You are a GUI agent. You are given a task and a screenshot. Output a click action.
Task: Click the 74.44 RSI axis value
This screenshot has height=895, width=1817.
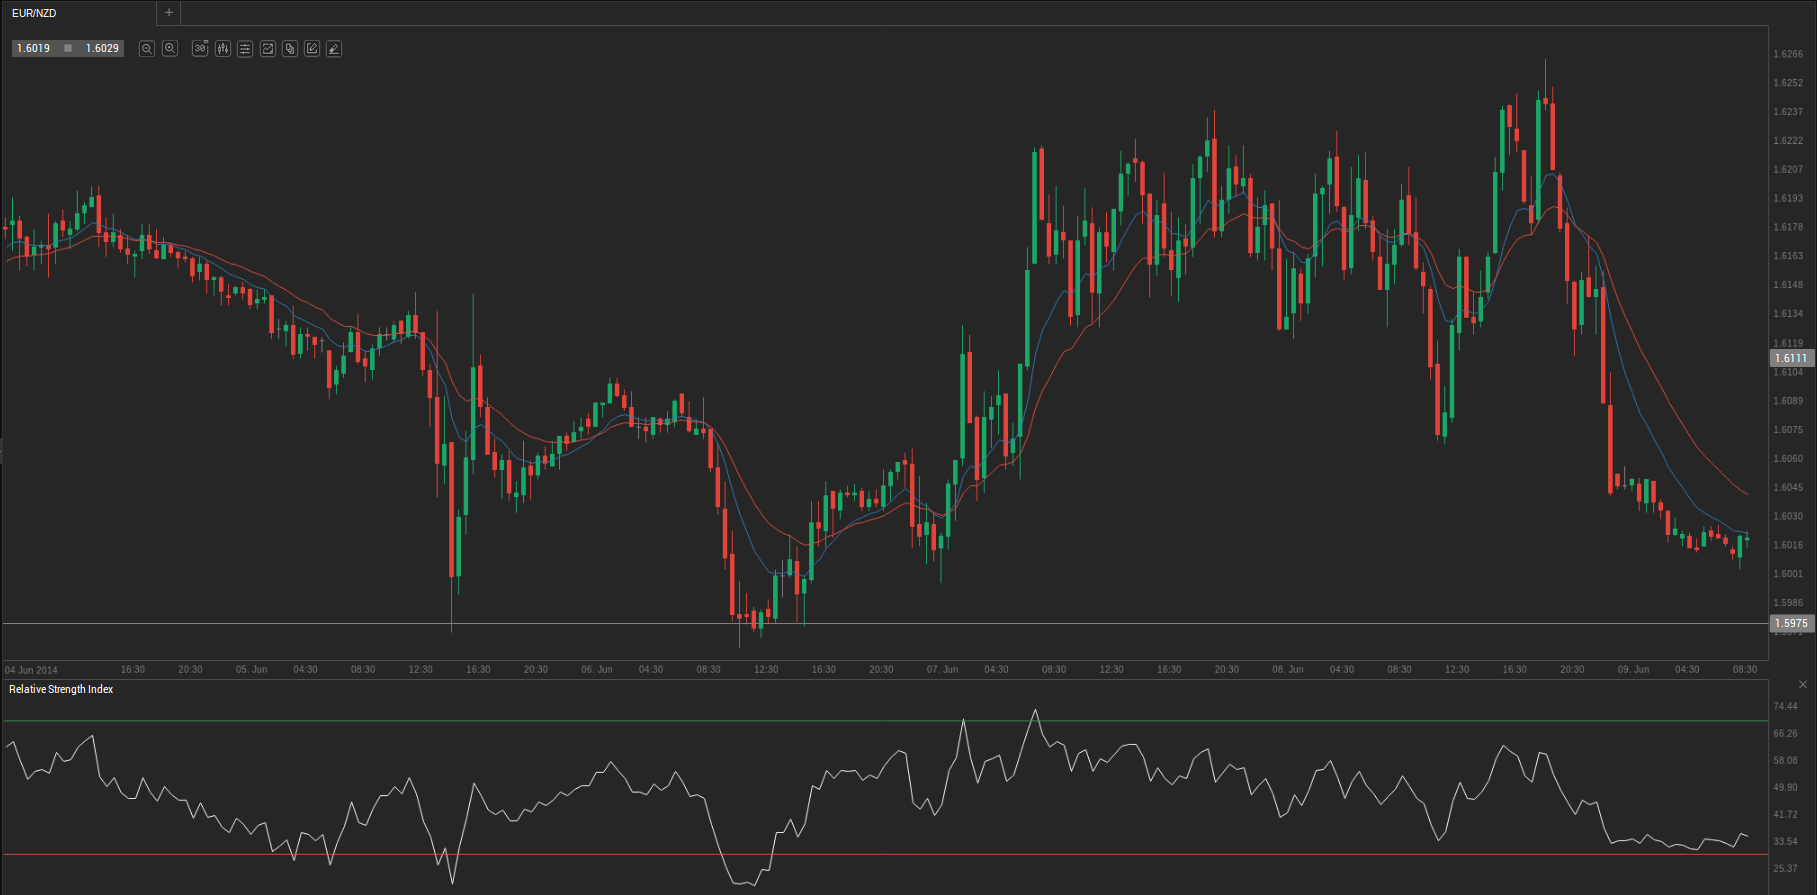pyautogui.click(x=1786, y=707)
